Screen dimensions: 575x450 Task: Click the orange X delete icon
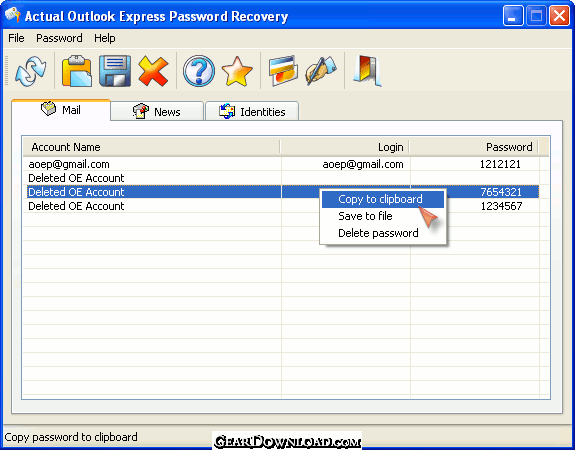[153, 71]
